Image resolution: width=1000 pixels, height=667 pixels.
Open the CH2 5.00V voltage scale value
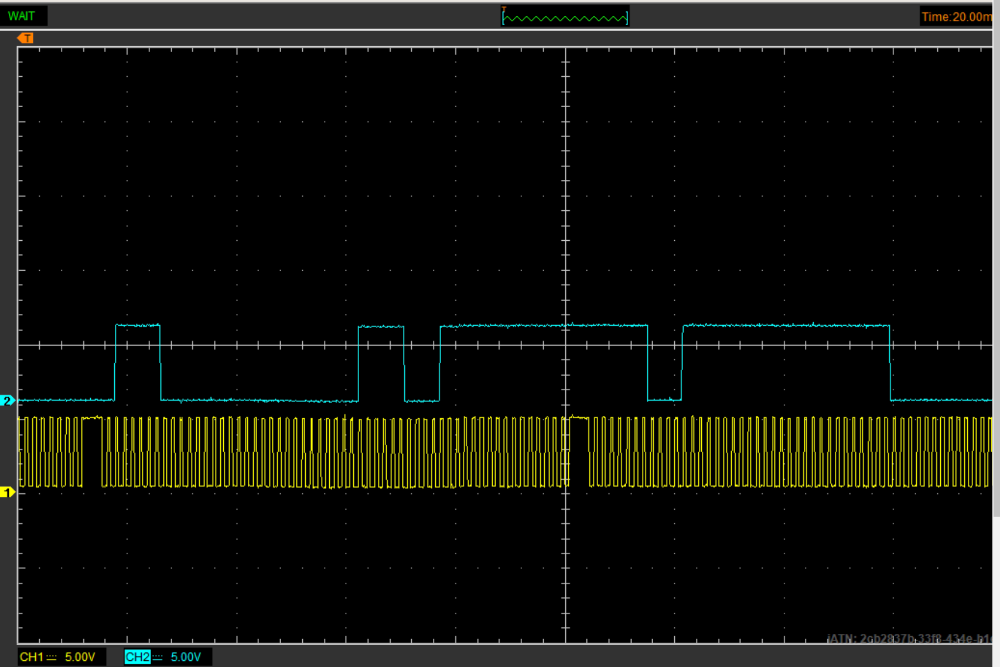185,657
